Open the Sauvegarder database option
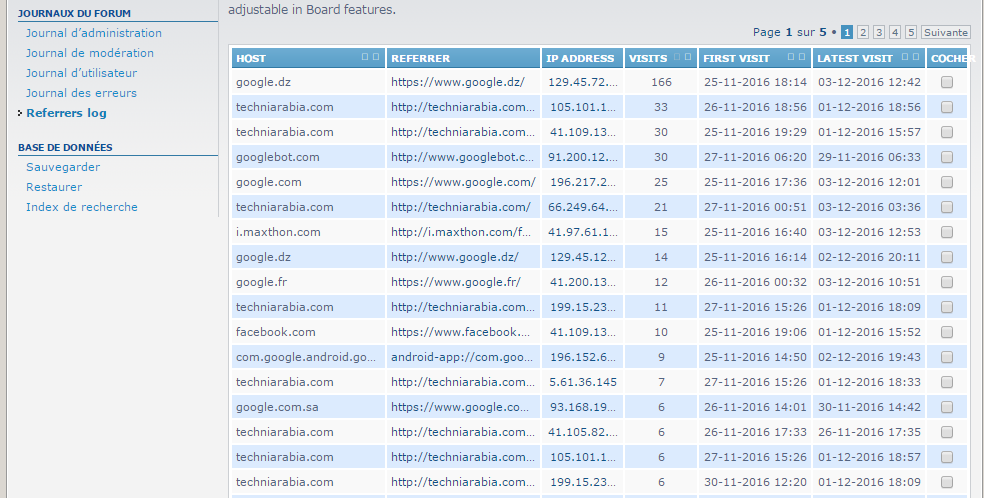The height and width of the screenshot is (498, 984). (x=63, y=167)
